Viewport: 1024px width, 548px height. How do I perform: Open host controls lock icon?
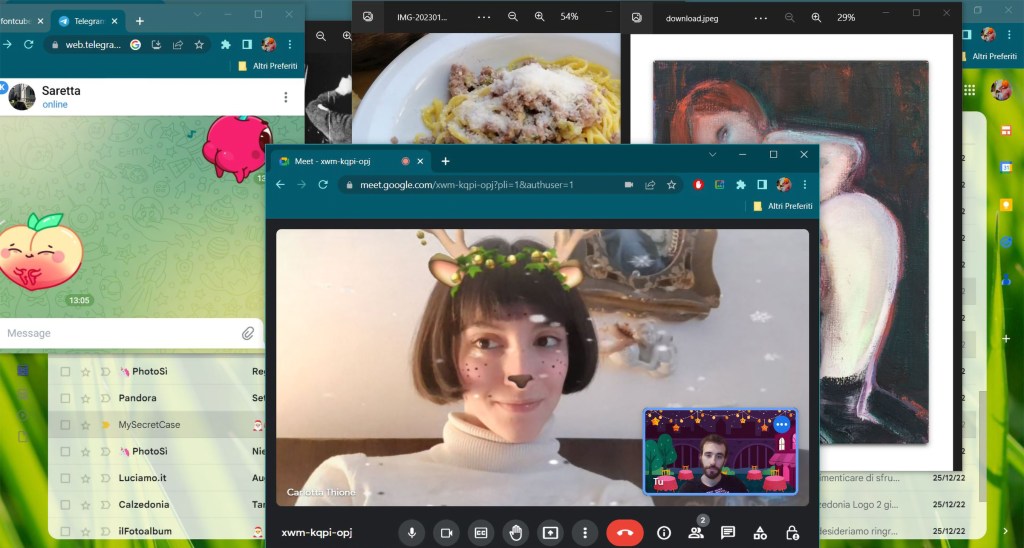click(792, 533)
